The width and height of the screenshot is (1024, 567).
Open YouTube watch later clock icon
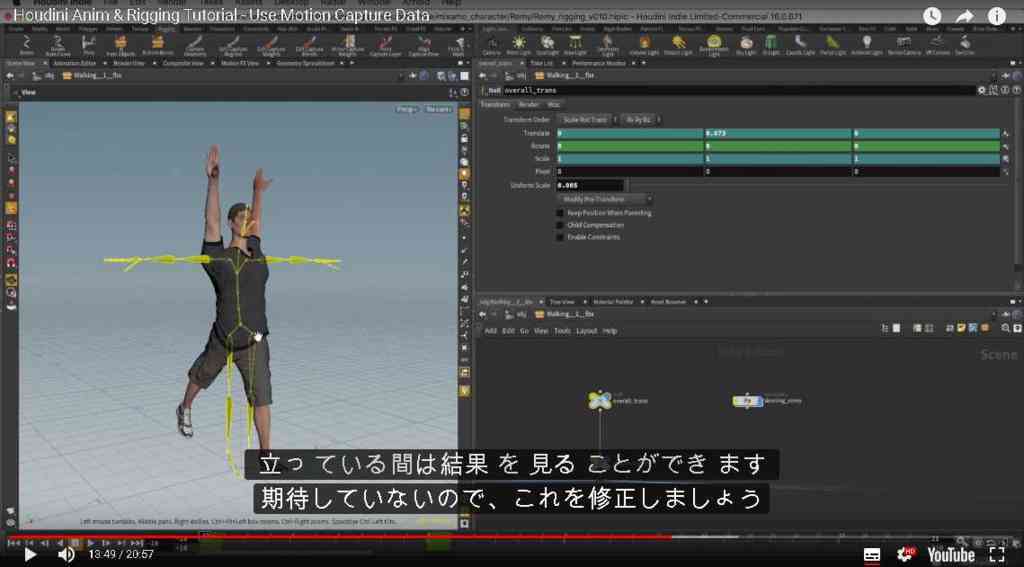coord(932,16)
